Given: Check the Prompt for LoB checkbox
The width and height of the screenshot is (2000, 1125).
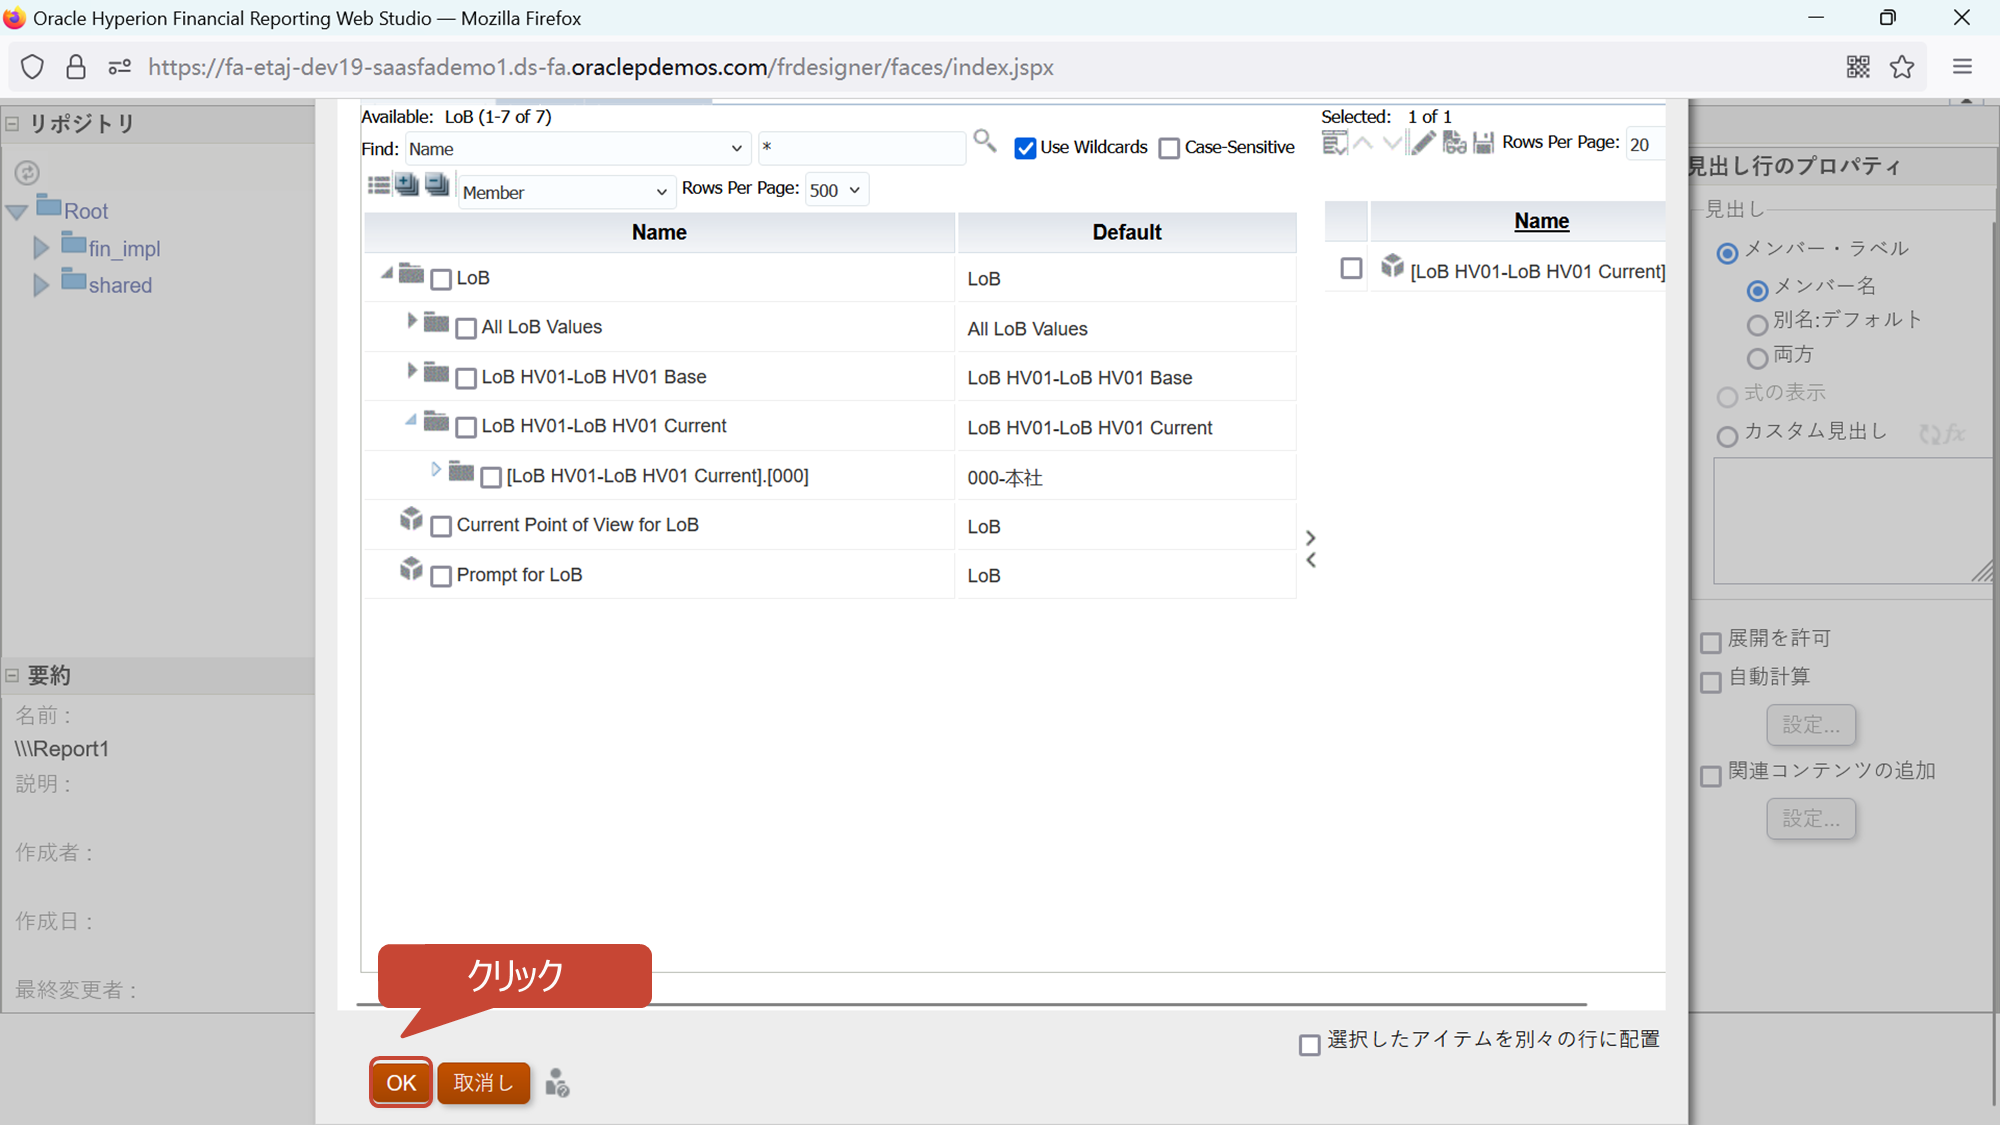Looking at the screenshot, I should [441, 576].
